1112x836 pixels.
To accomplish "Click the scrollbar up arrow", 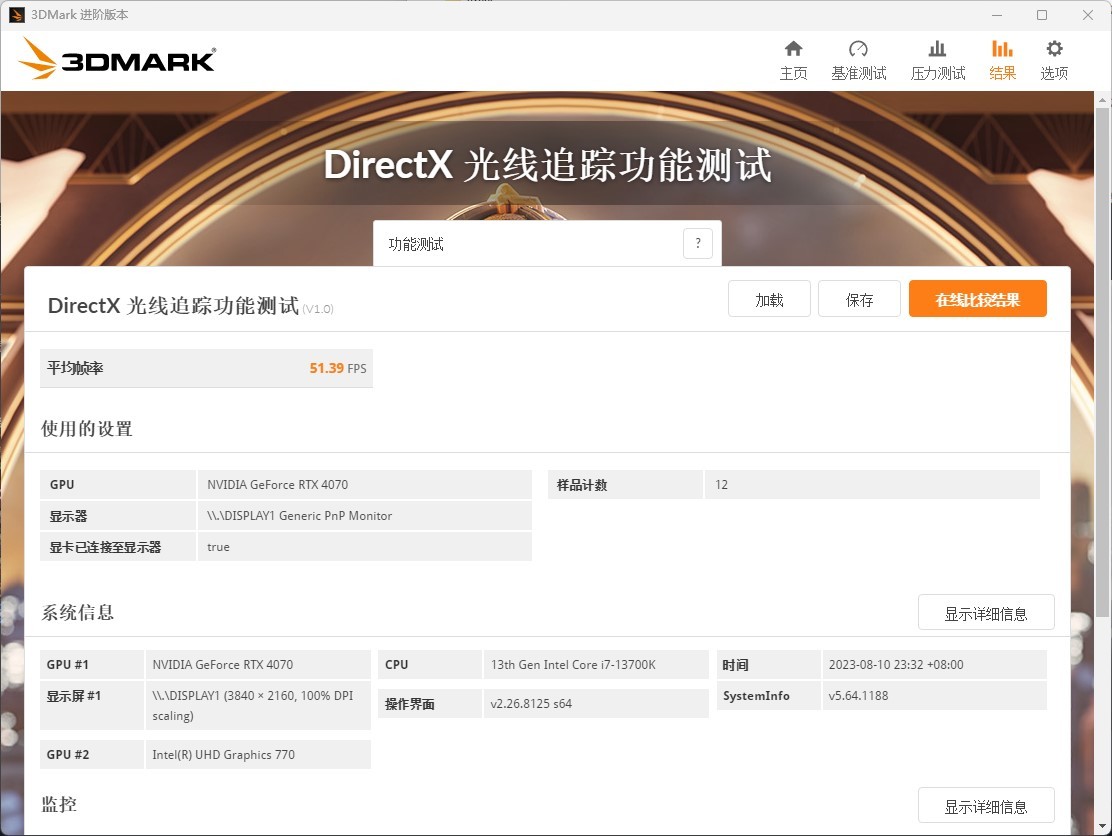I will tap(1103, 100).
